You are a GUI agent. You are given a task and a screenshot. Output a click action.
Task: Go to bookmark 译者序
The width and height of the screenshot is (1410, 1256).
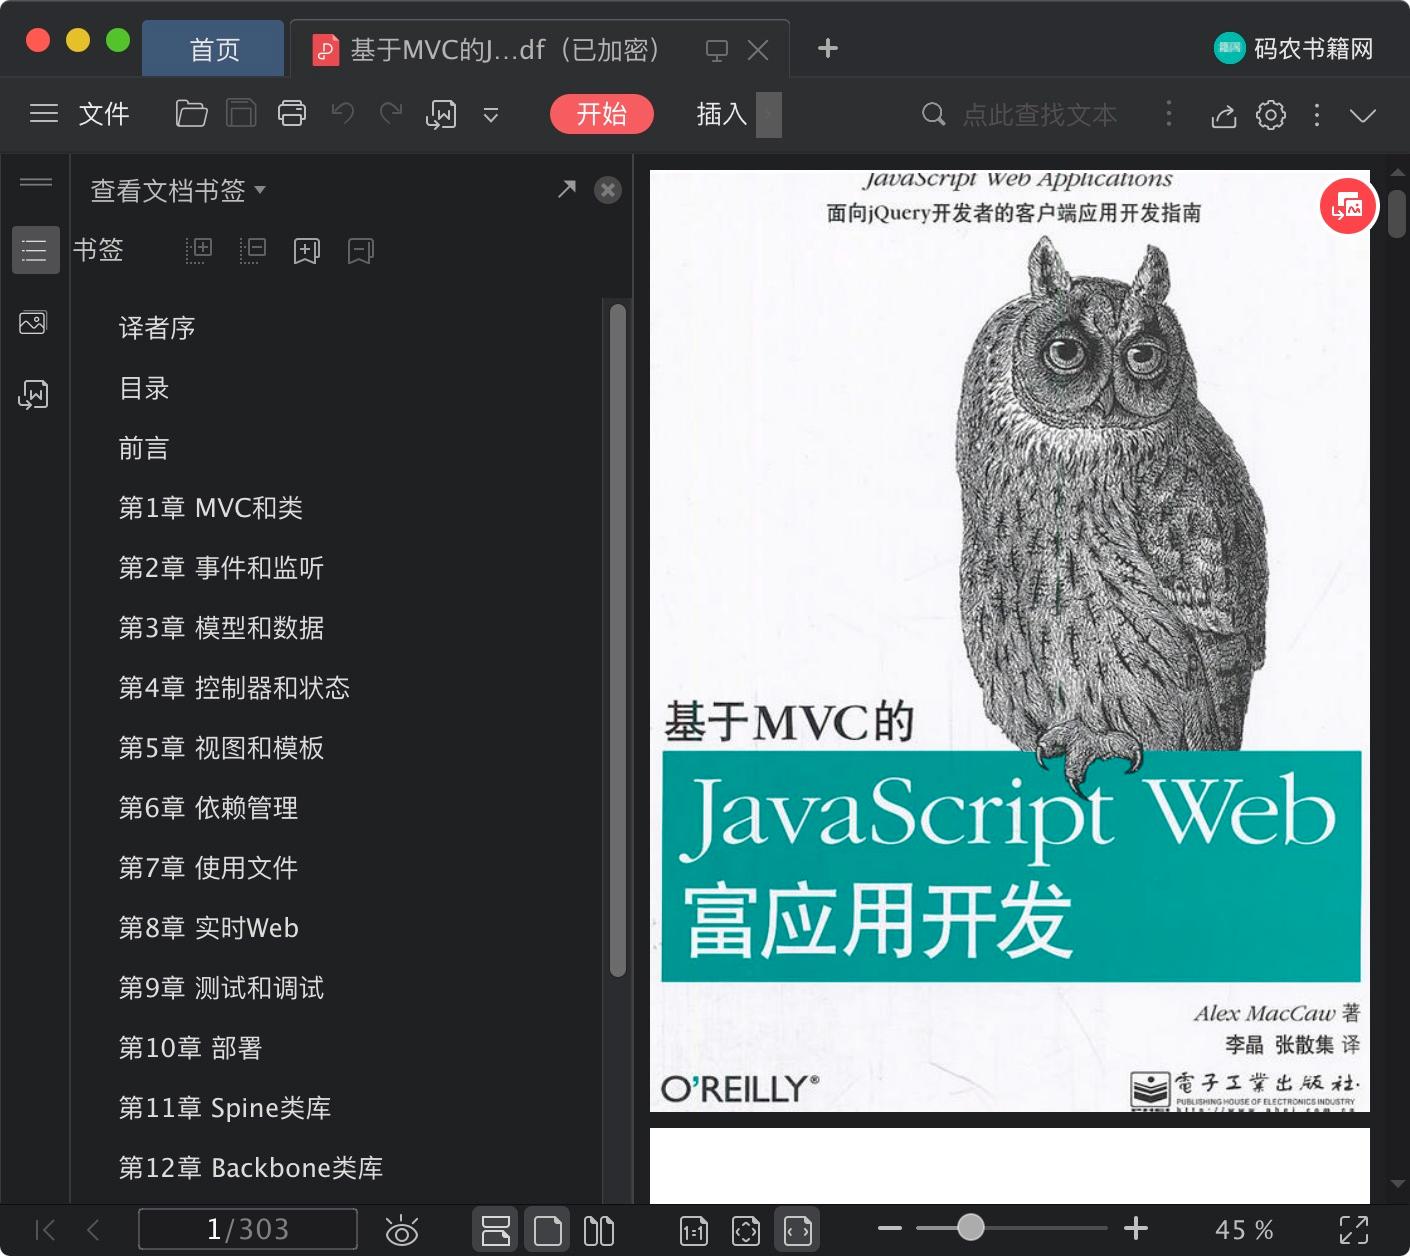click(157, 328)
